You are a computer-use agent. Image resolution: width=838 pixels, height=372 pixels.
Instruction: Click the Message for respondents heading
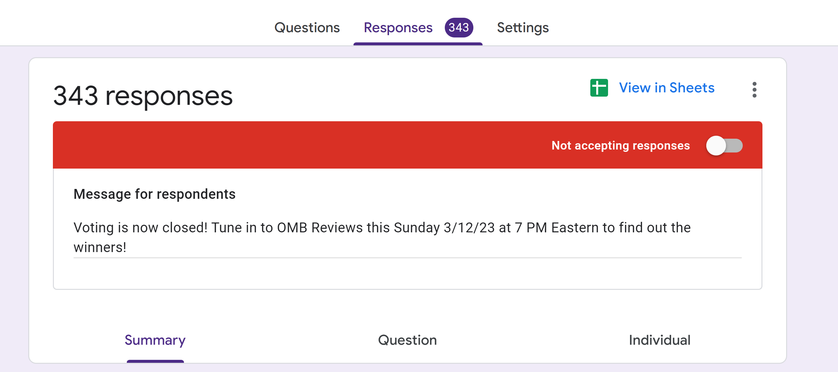[x=154, y=194]
